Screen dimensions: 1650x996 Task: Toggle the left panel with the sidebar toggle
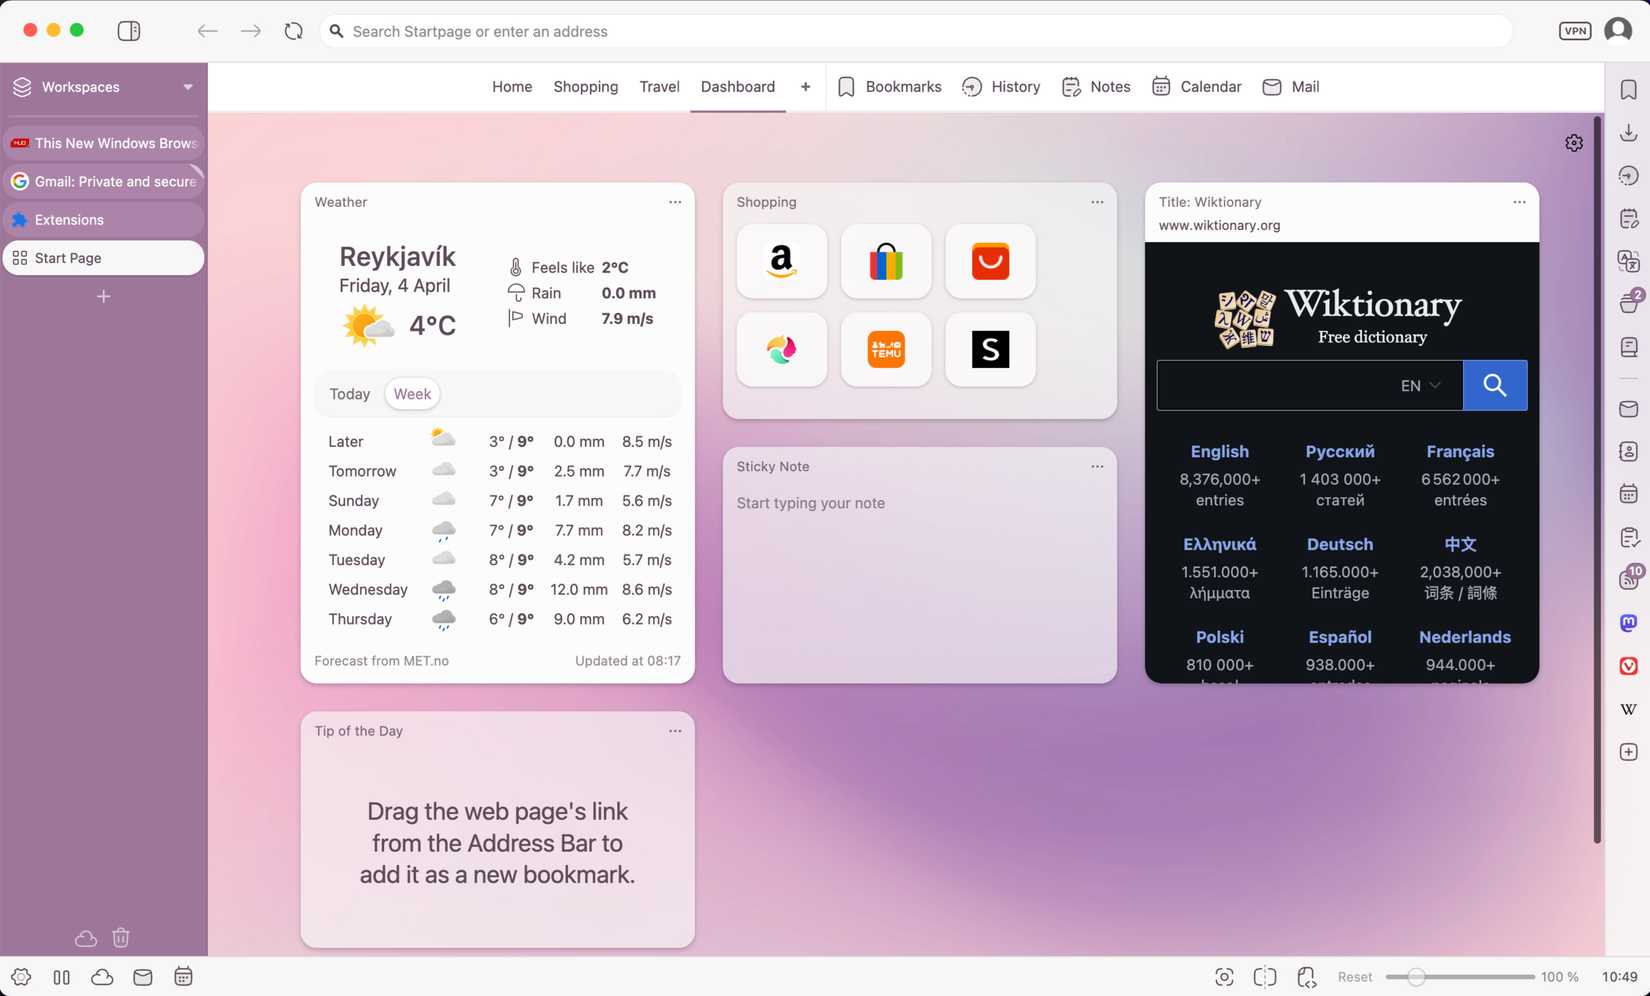(129, 30)
